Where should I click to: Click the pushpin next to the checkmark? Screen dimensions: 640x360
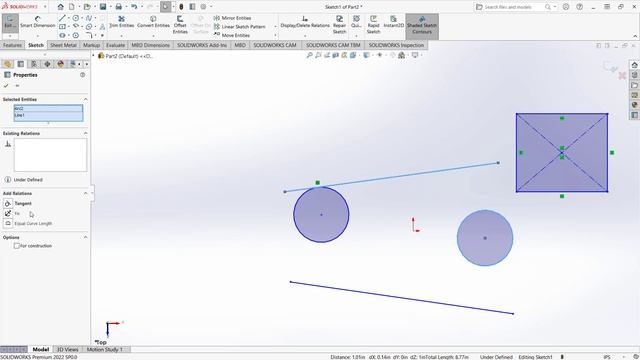[17, 86]
